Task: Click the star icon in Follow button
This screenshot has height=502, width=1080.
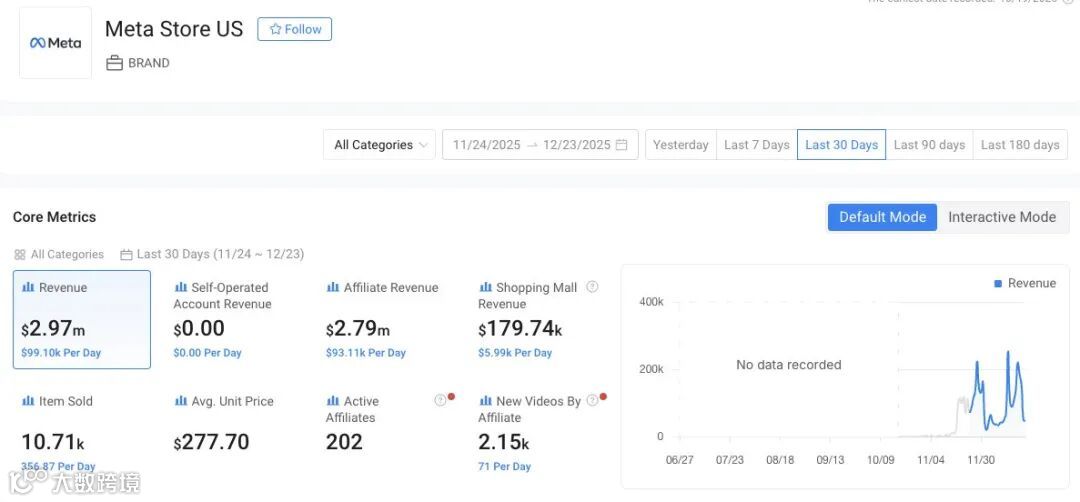Action: (276, 29)
